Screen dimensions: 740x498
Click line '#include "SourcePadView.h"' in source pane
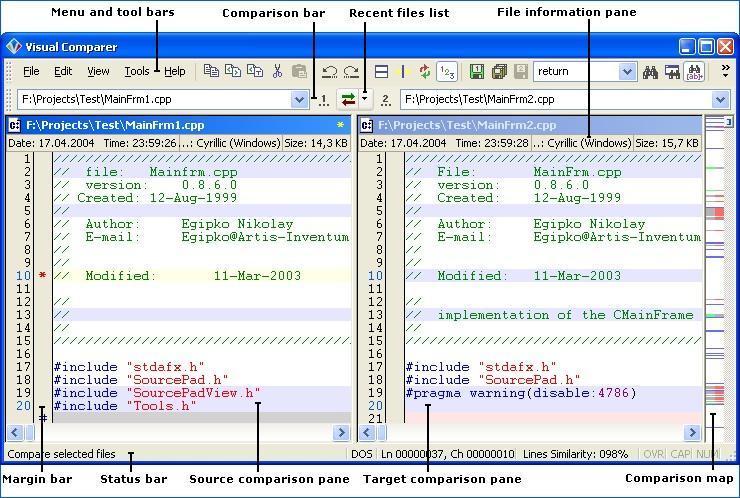pos(157,393)
